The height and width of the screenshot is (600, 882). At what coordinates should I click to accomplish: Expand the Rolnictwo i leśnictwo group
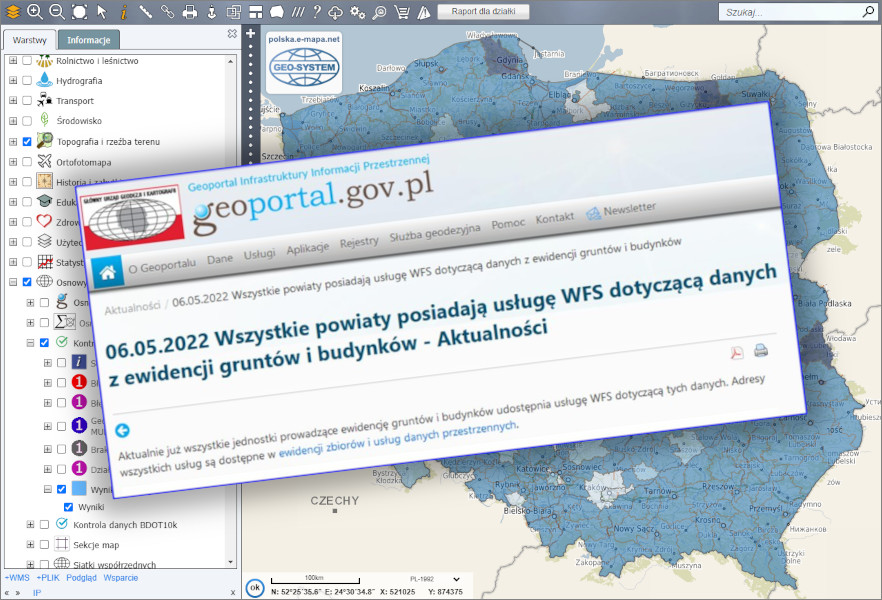point(13,60)
